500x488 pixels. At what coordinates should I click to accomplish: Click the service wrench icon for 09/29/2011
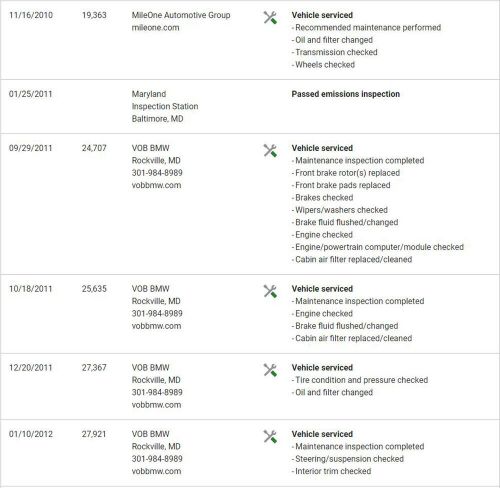point(270,151)
